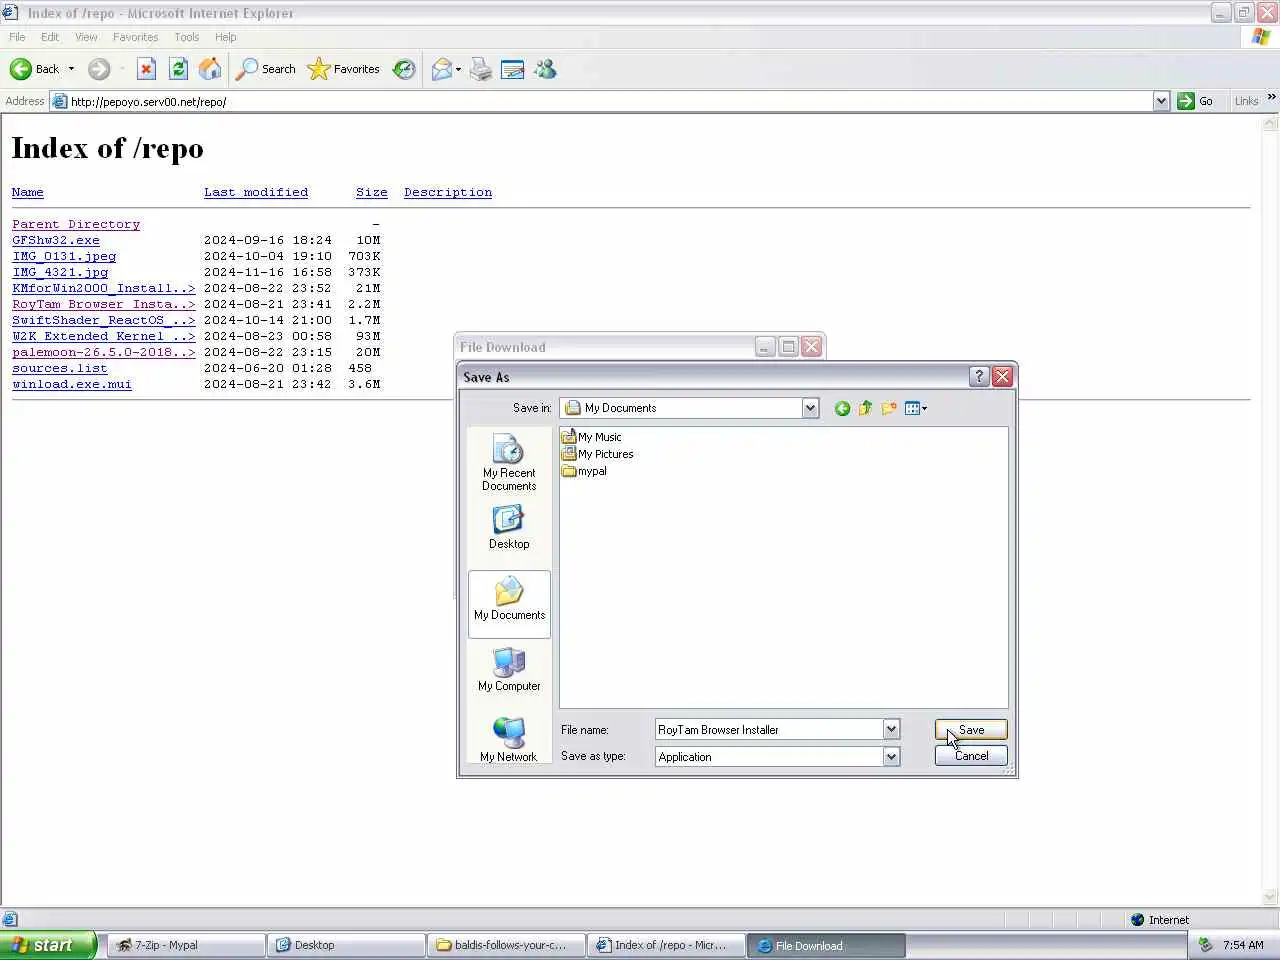
Task: Open the Search pane in IE
Action: [266, 69]
